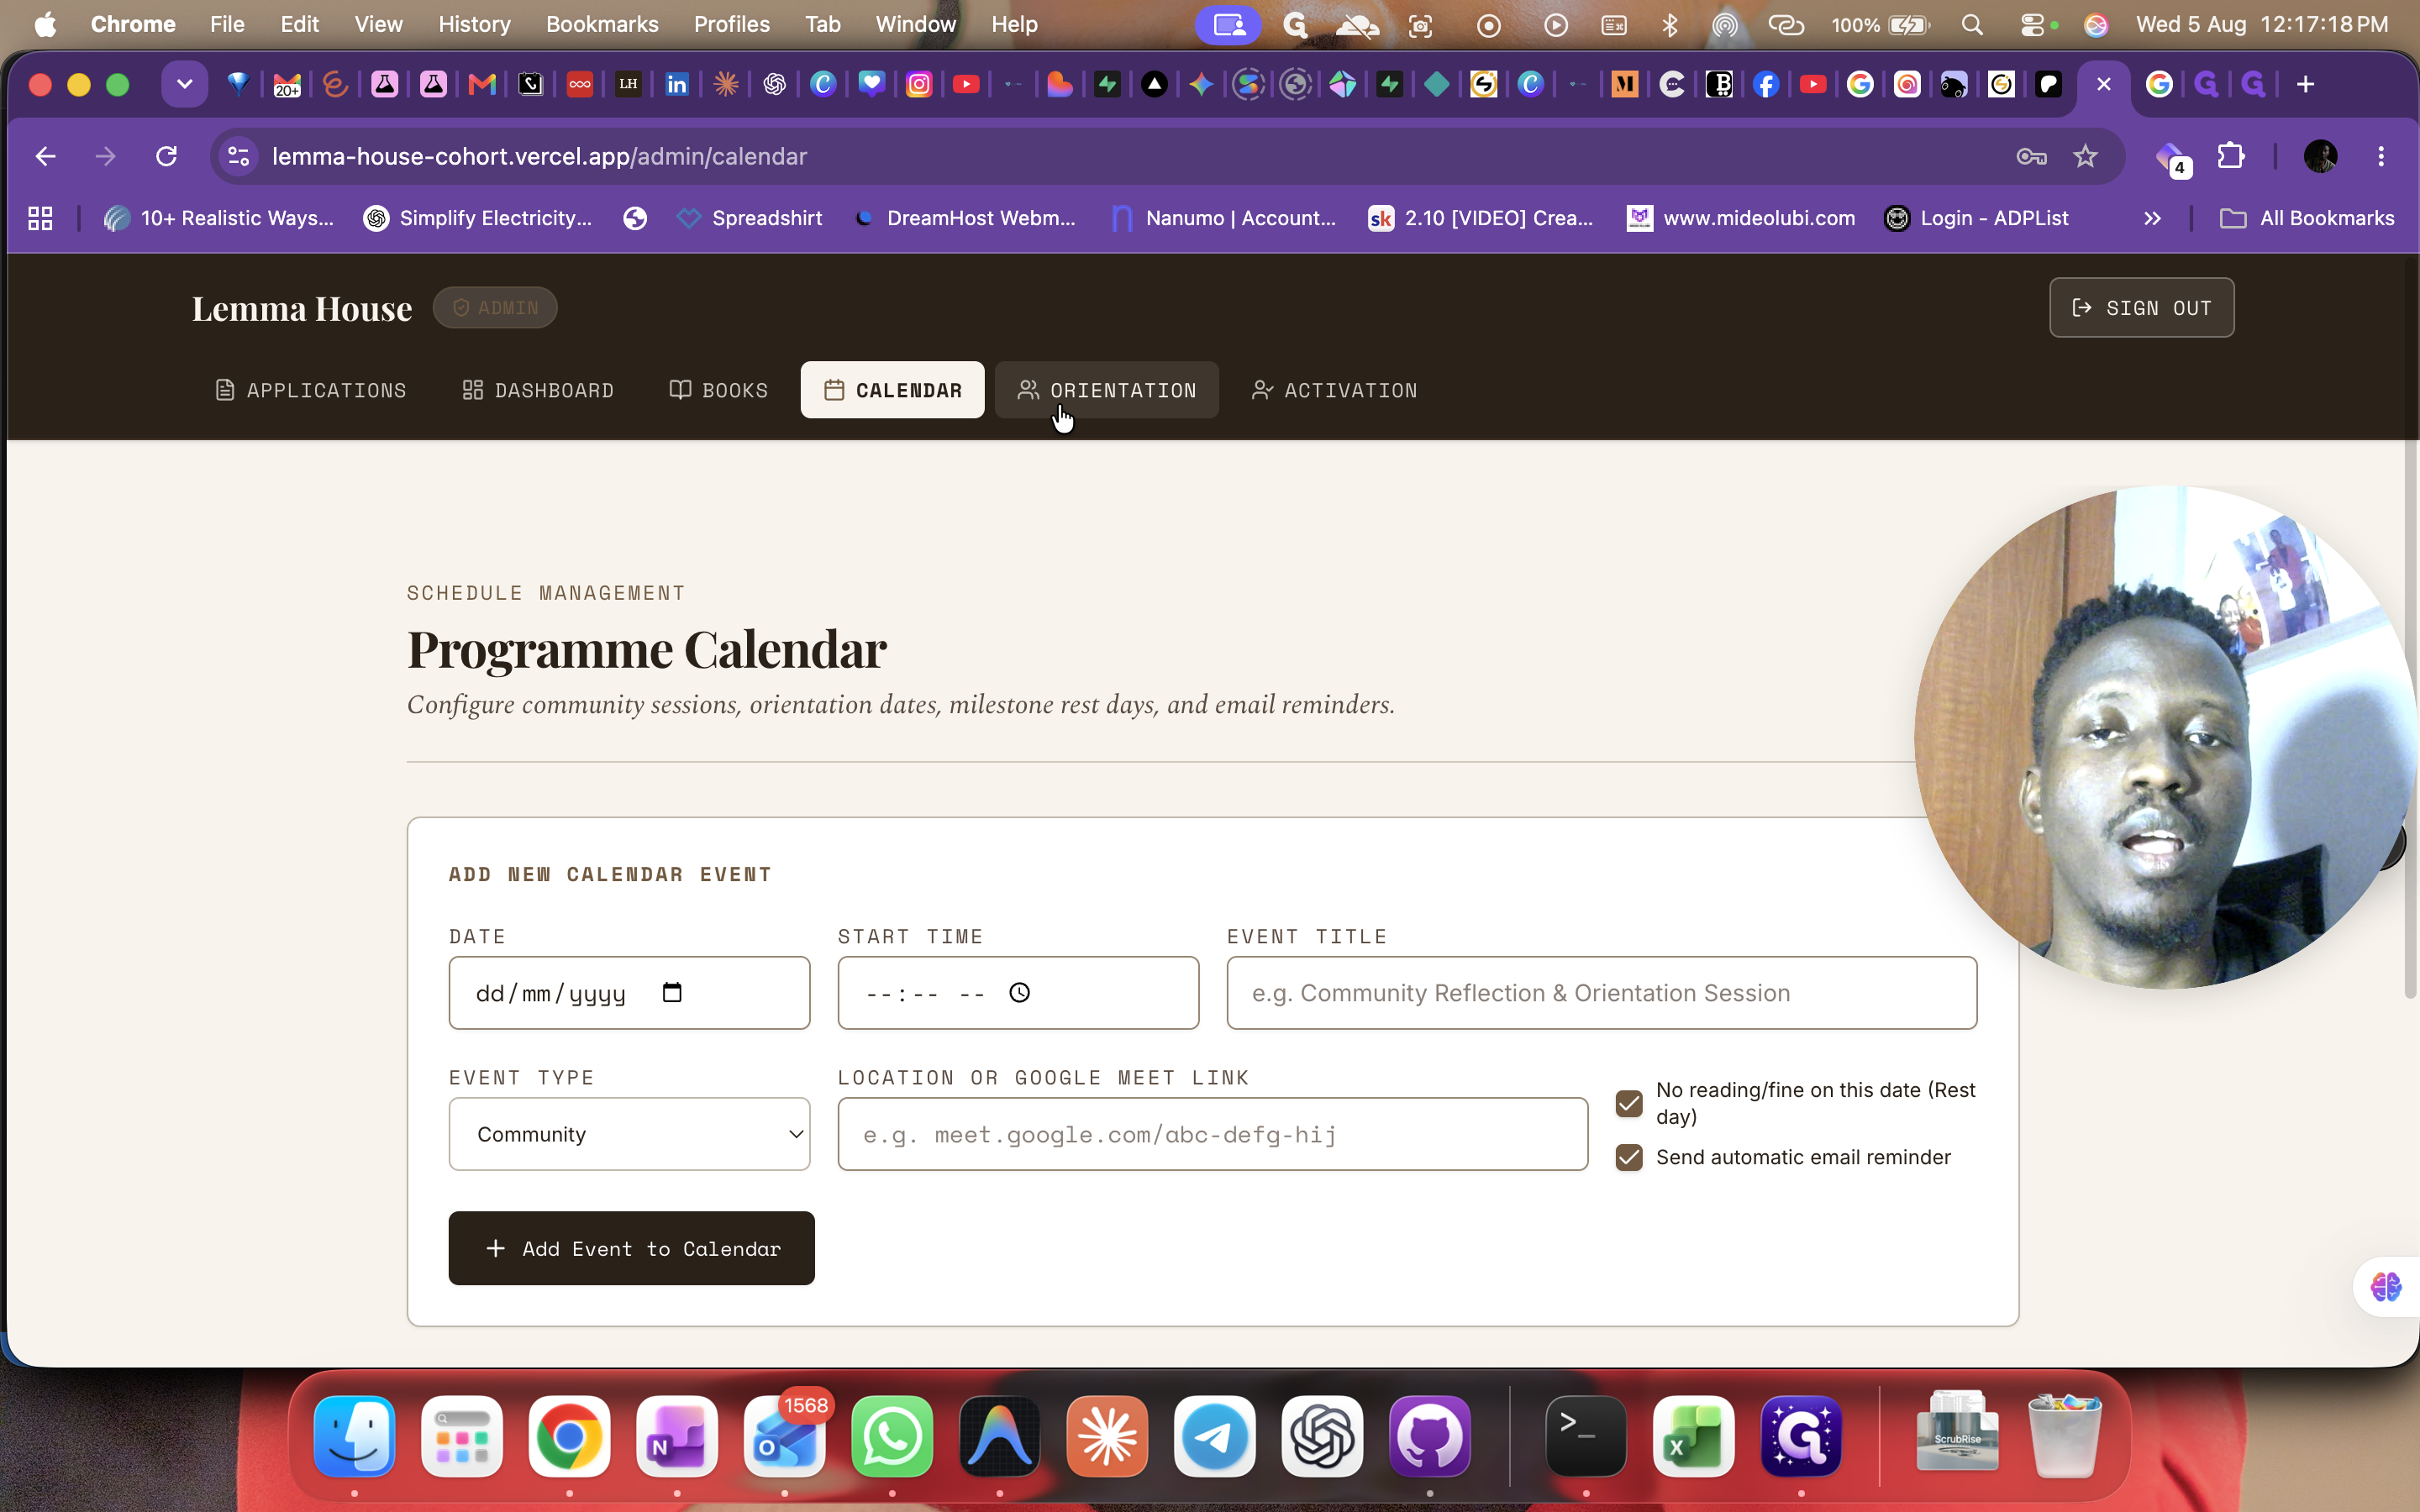Open the Orientation tab
This screenshot has height=1512, width=2420.
[x=1107, y=390]
